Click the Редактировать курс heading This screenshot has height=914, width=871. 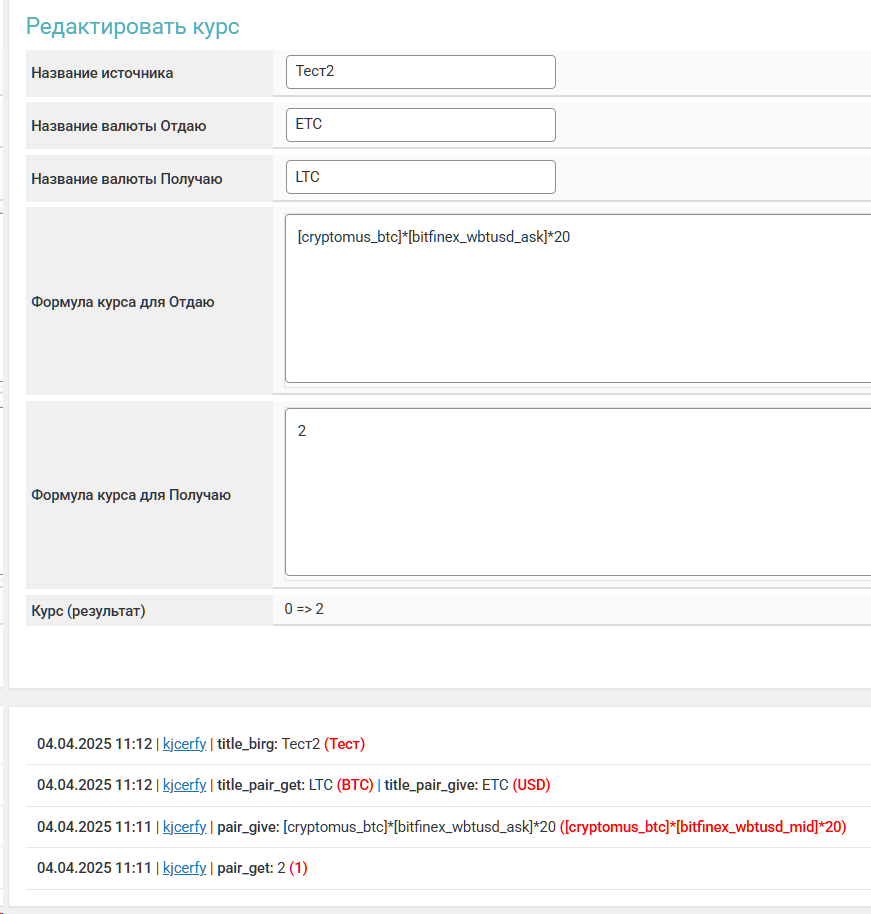pyautogui.click(x=132, y=27)
